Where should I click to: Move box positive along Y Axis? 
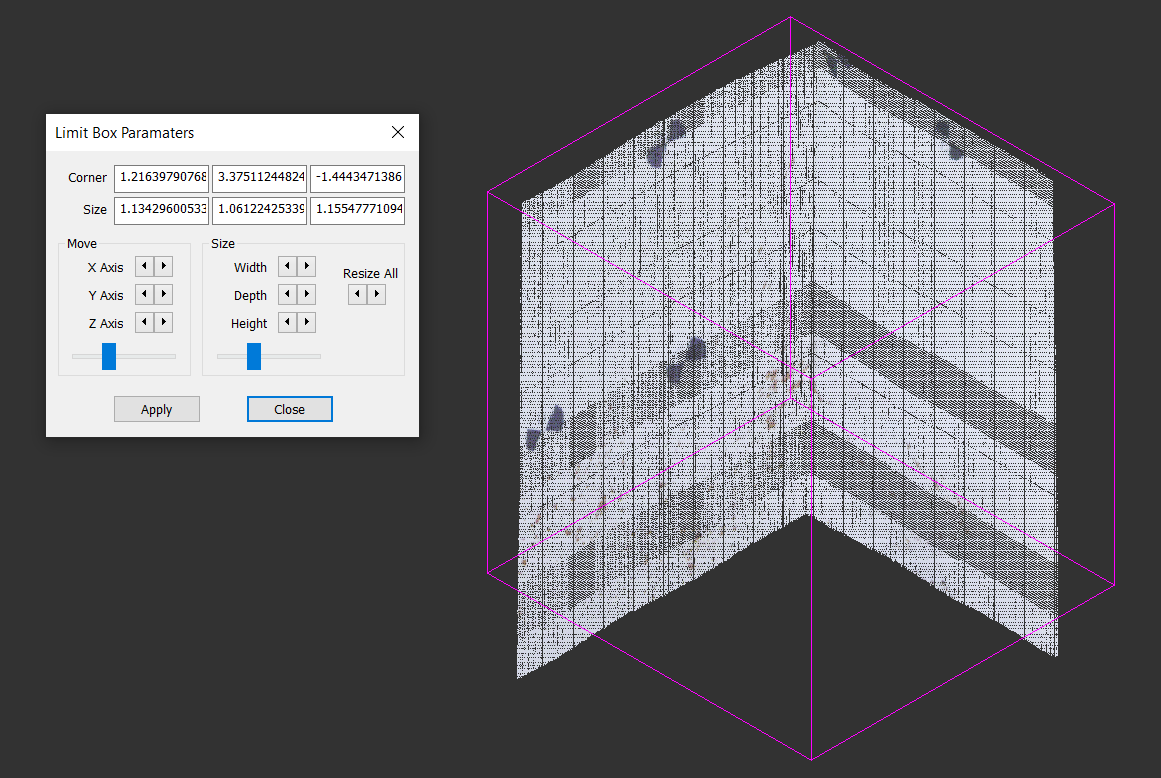(x=164, y=294)
